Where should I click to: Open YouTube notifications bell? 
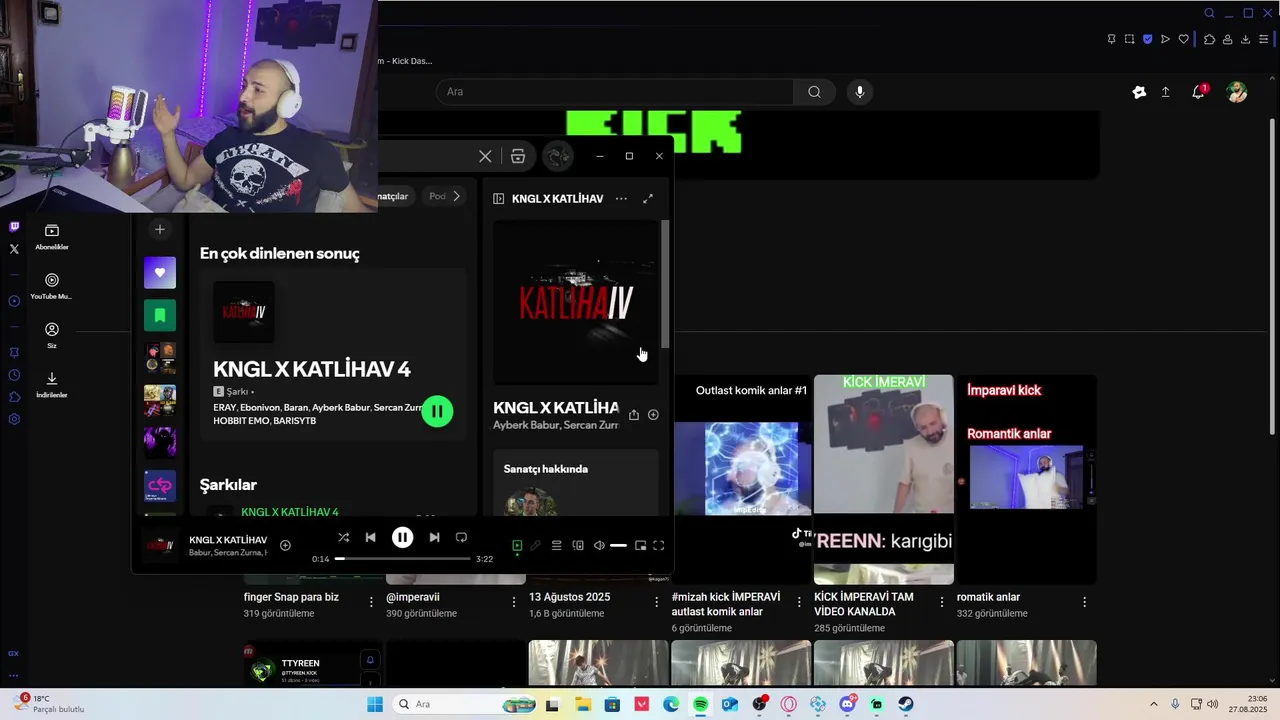pos(1198,92)
